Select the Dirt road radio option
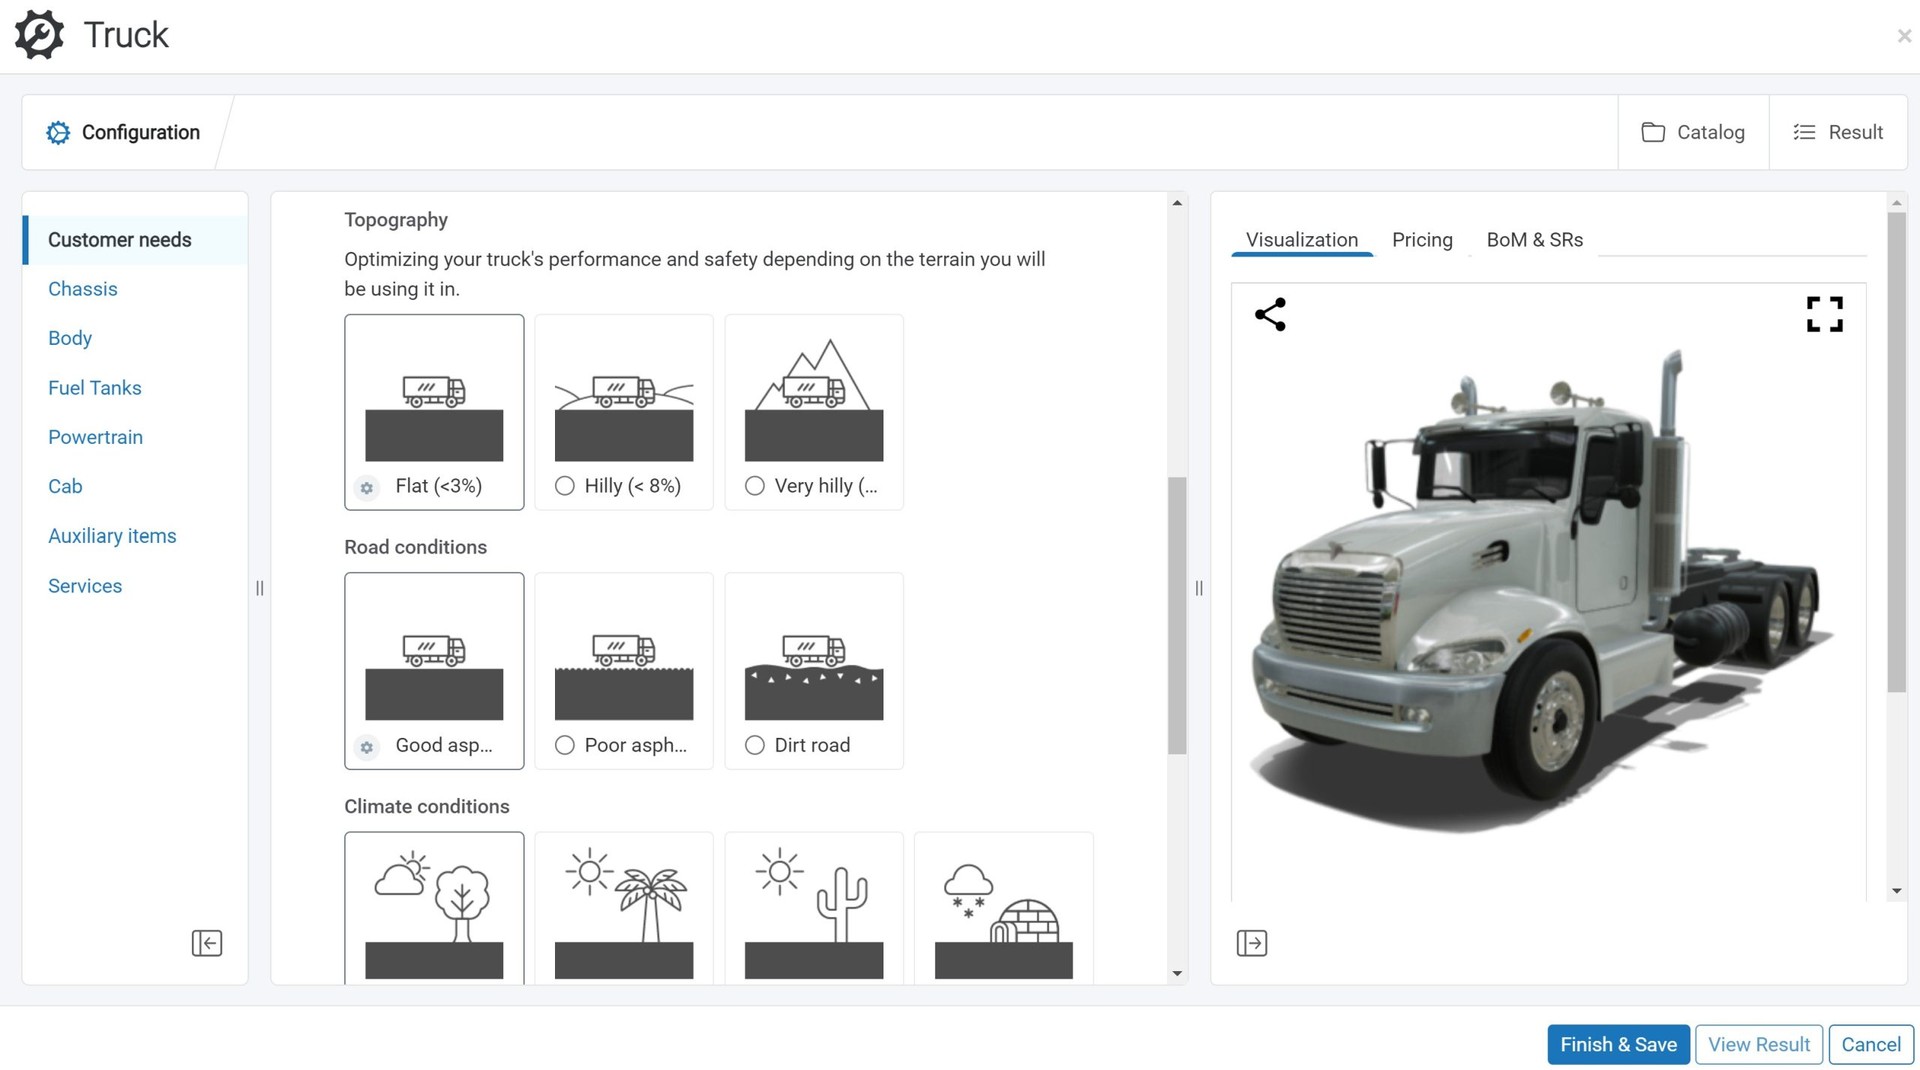Viewport: 1920px width, 1070px height. tap(755, 745)
